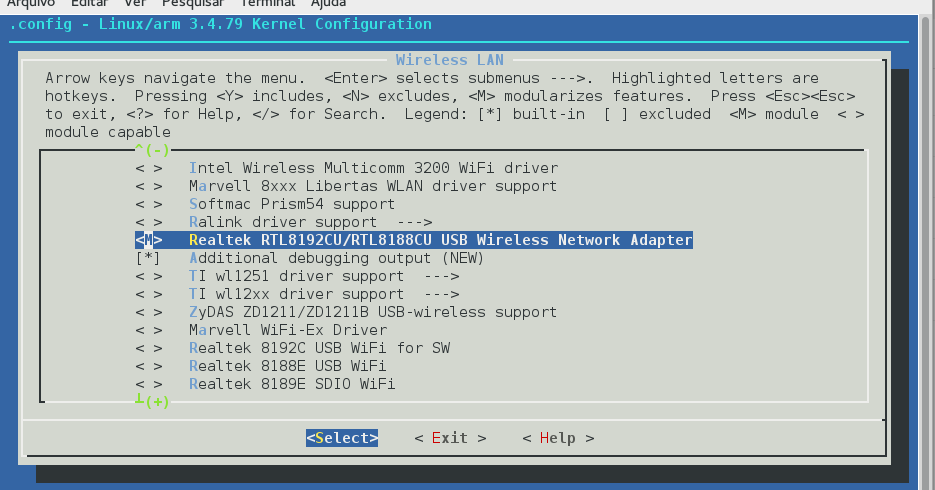Select Realtek 8189E SDIO WiFi entry
Viewport: 935px width, 490px height.
[x=292, y=384]
